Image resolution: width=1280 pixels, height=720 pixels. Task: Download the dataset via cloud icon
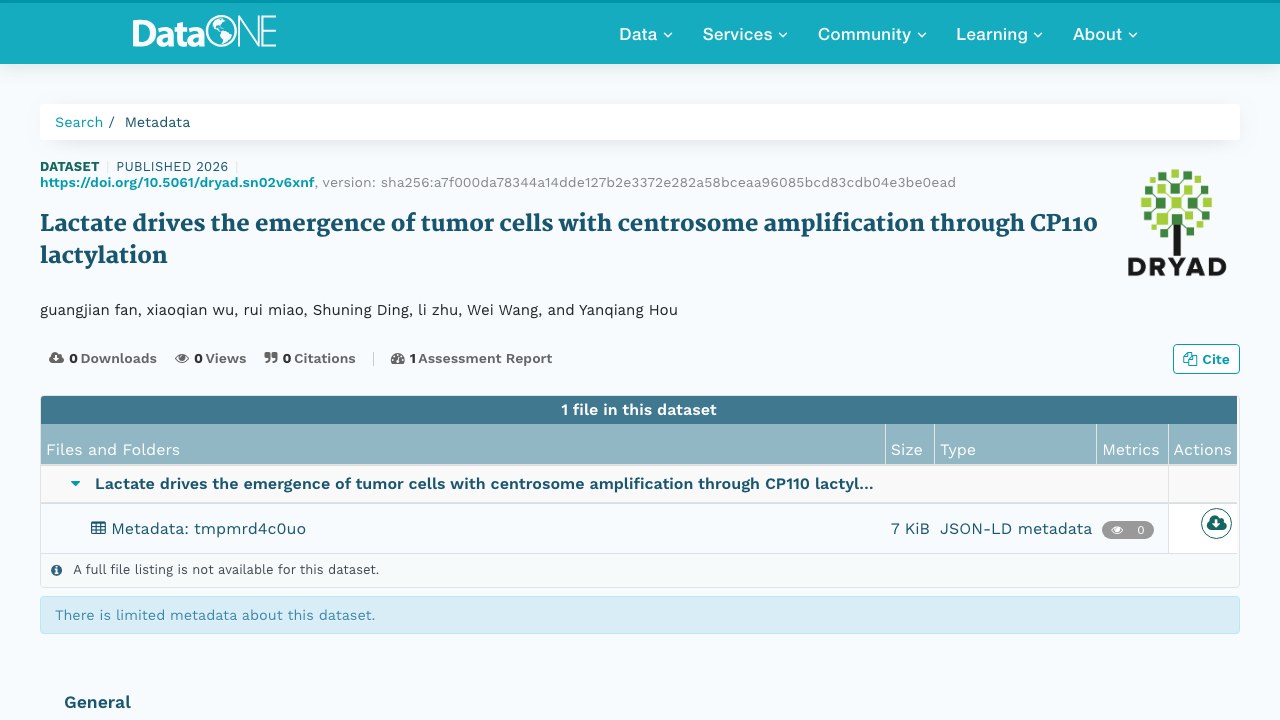[x=1216, y=523]
